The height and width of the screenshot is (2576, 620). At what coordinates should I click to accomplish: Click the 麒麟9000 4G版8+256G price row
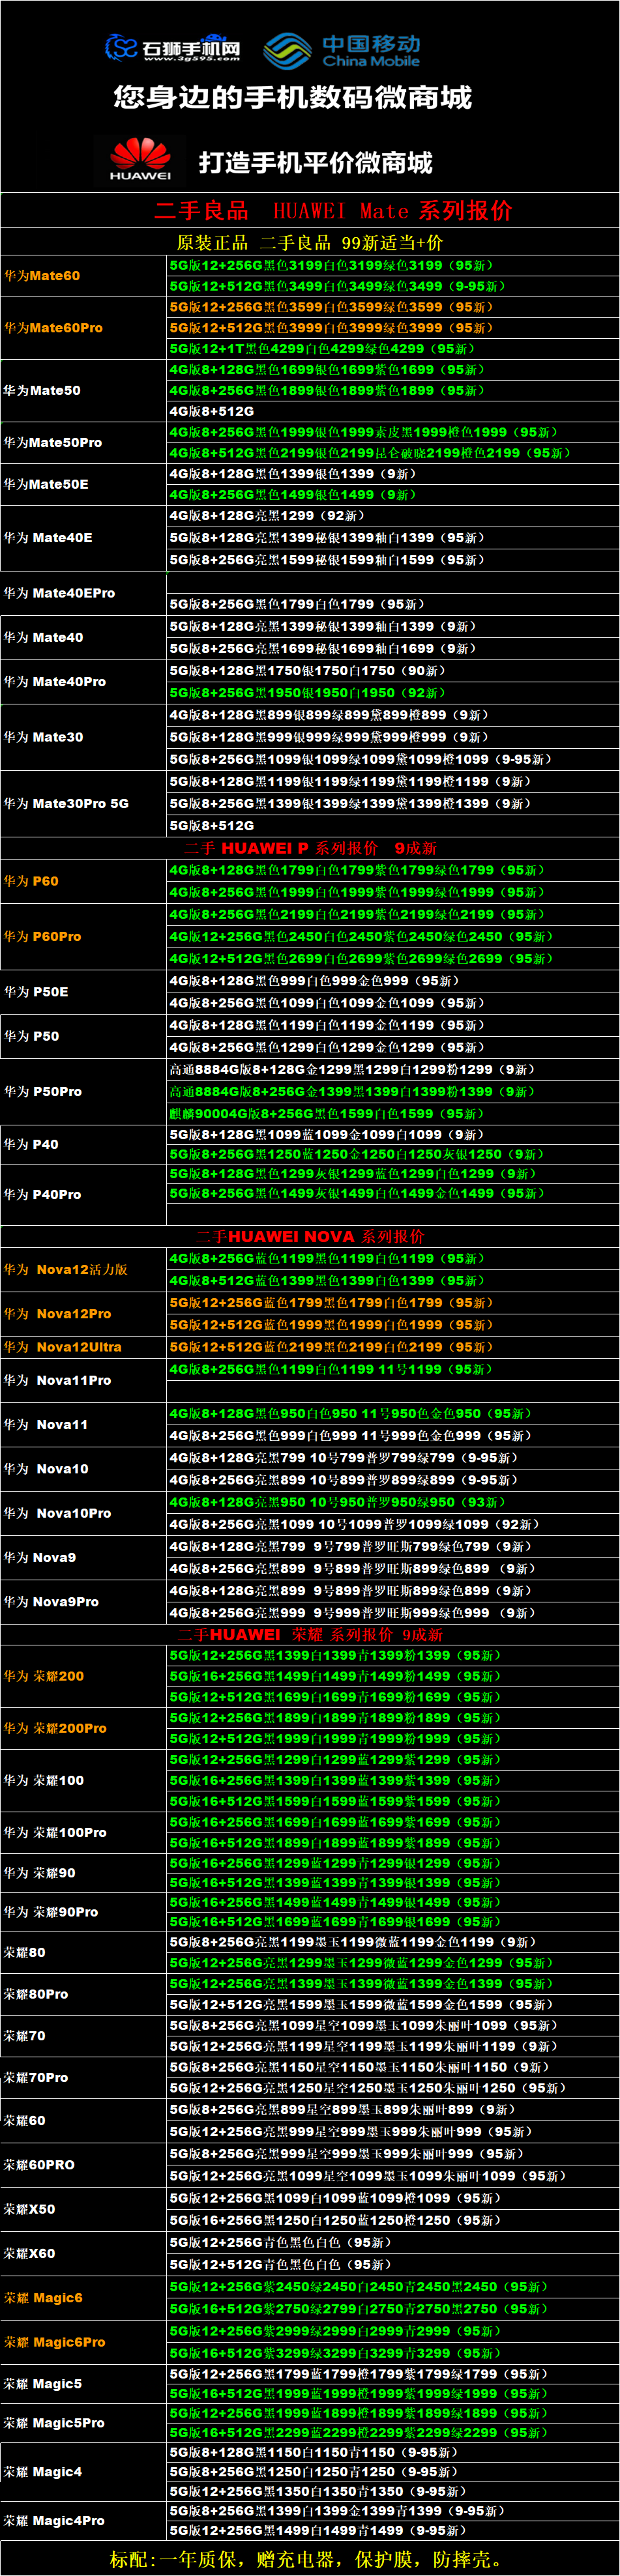click(x=392, y=1114)
